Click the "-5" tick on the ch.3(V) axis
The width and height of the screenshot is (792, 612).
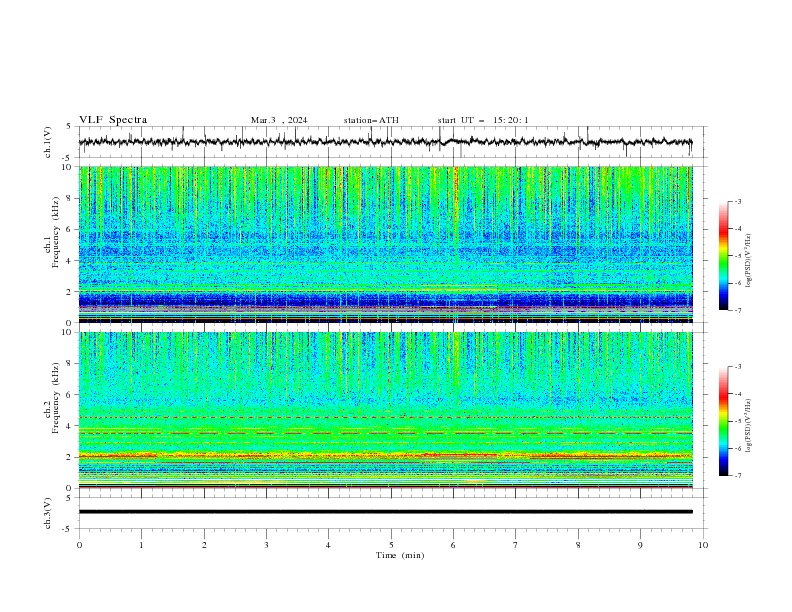click(67, 529)
